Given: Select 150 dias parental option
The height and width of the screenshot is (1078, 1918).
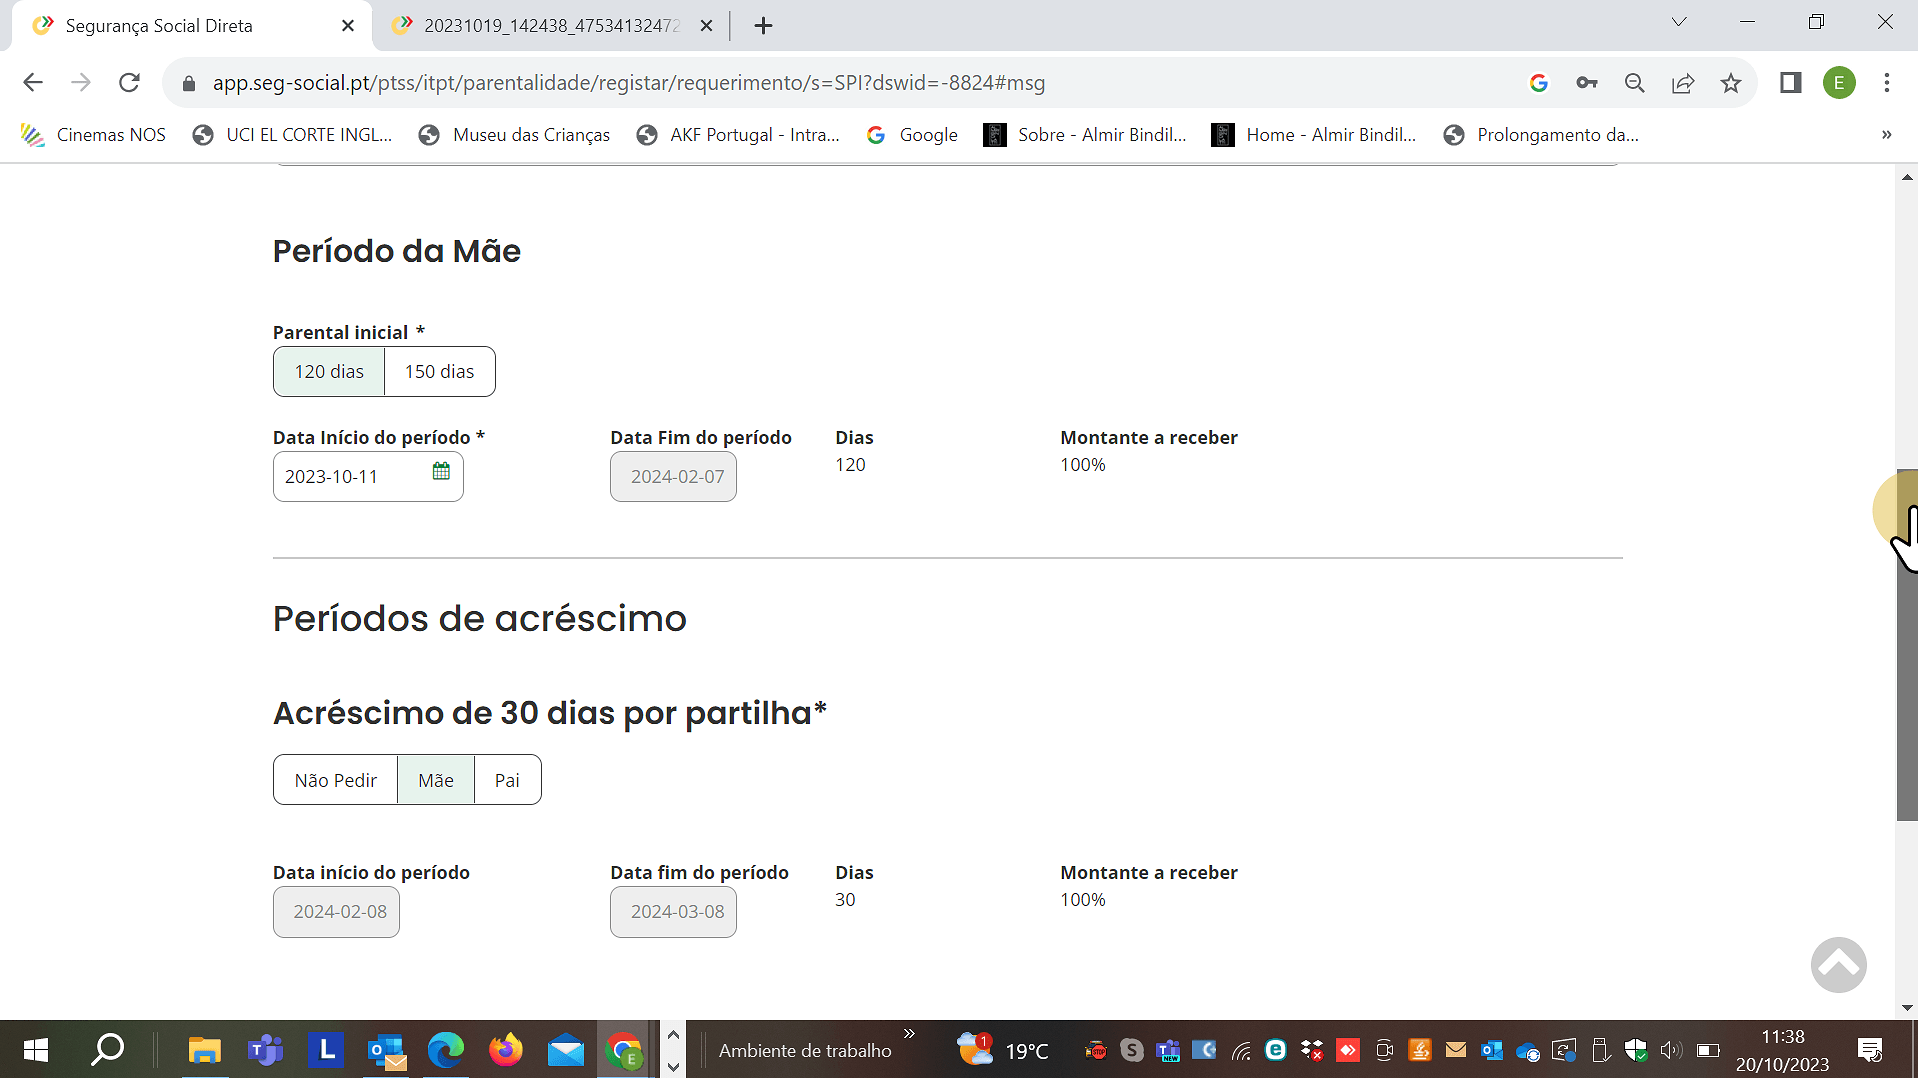Looking at the screenshot, I should coord(439,372).
